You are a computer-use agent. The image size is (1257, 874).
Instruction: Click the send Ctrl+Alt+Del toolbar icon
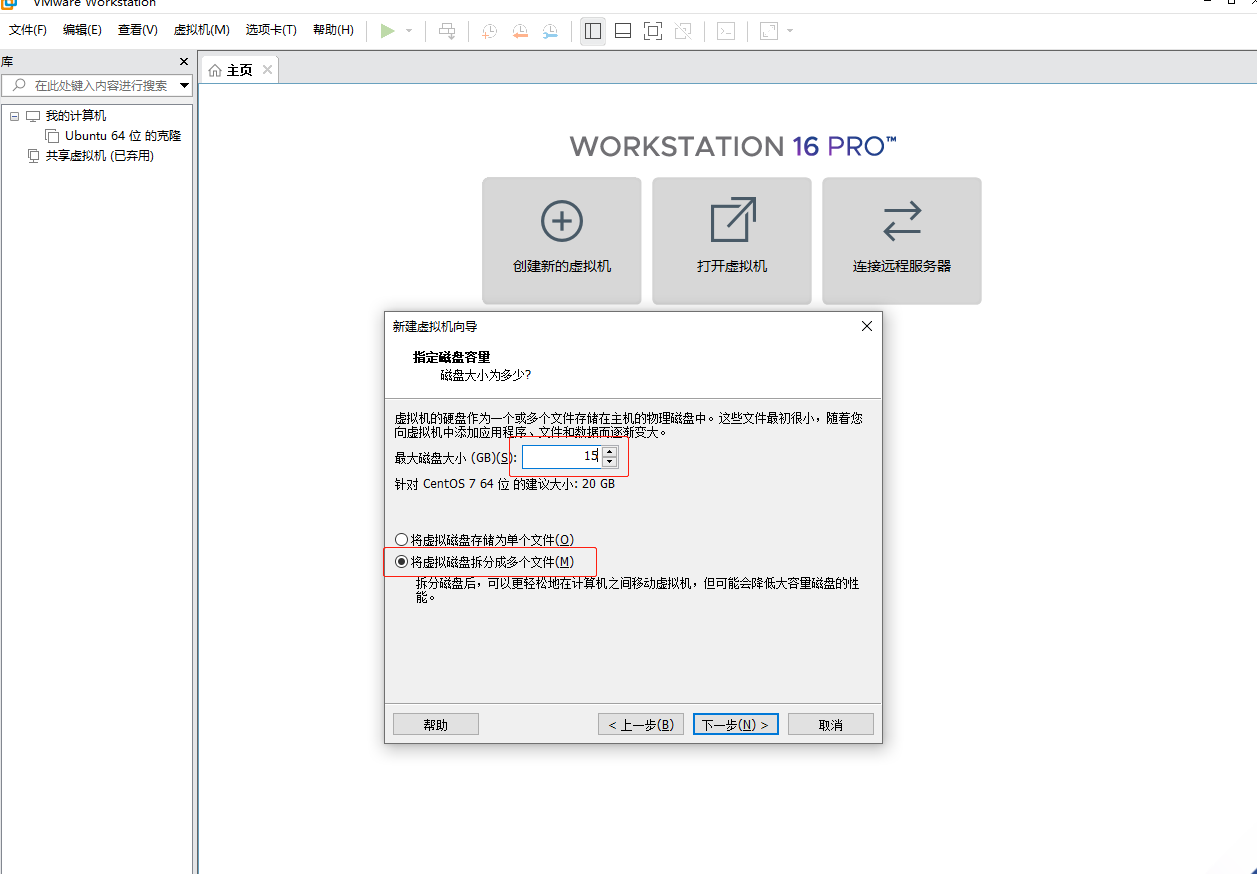click(447, 31)
